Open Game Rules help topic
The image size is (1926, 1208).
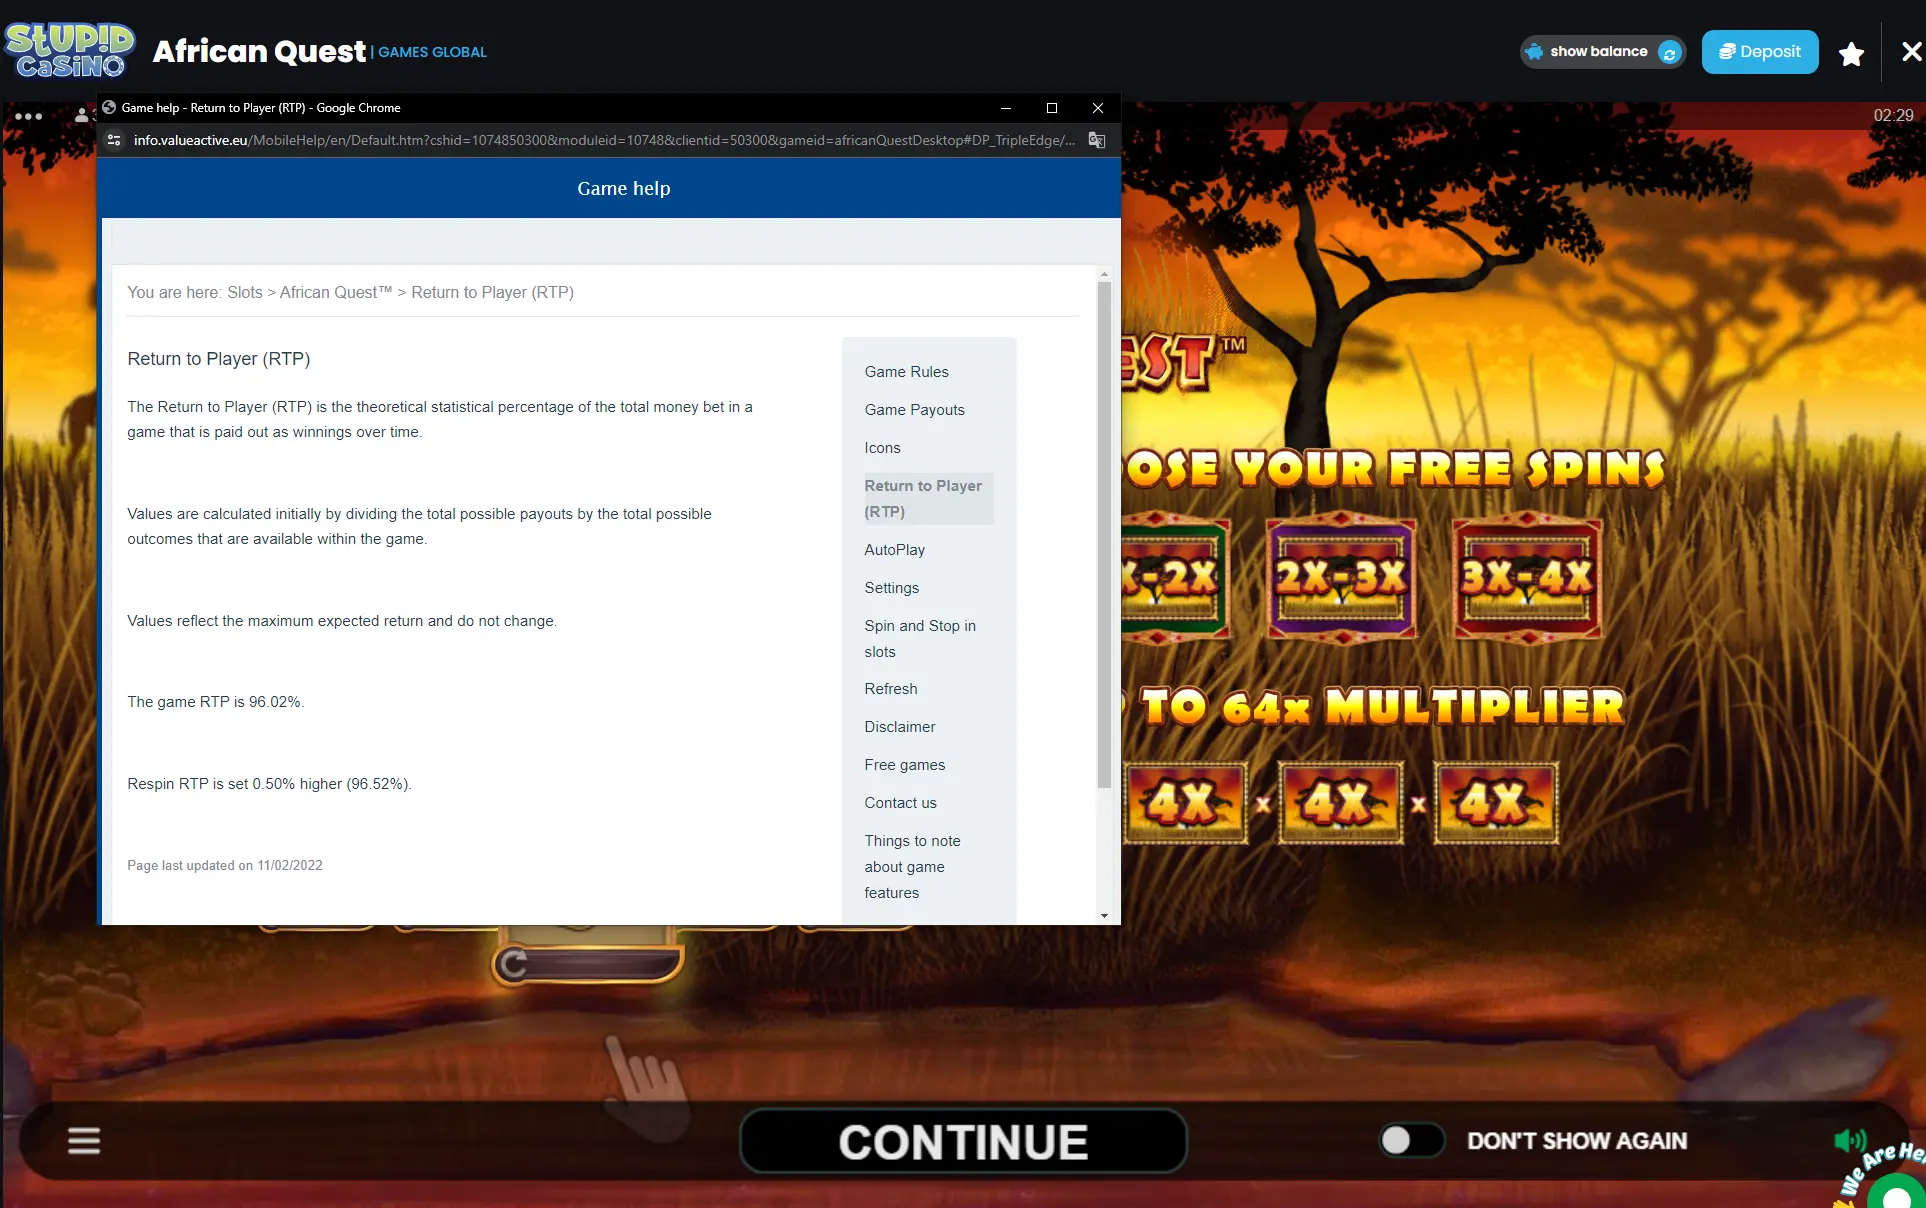point(906,372)
